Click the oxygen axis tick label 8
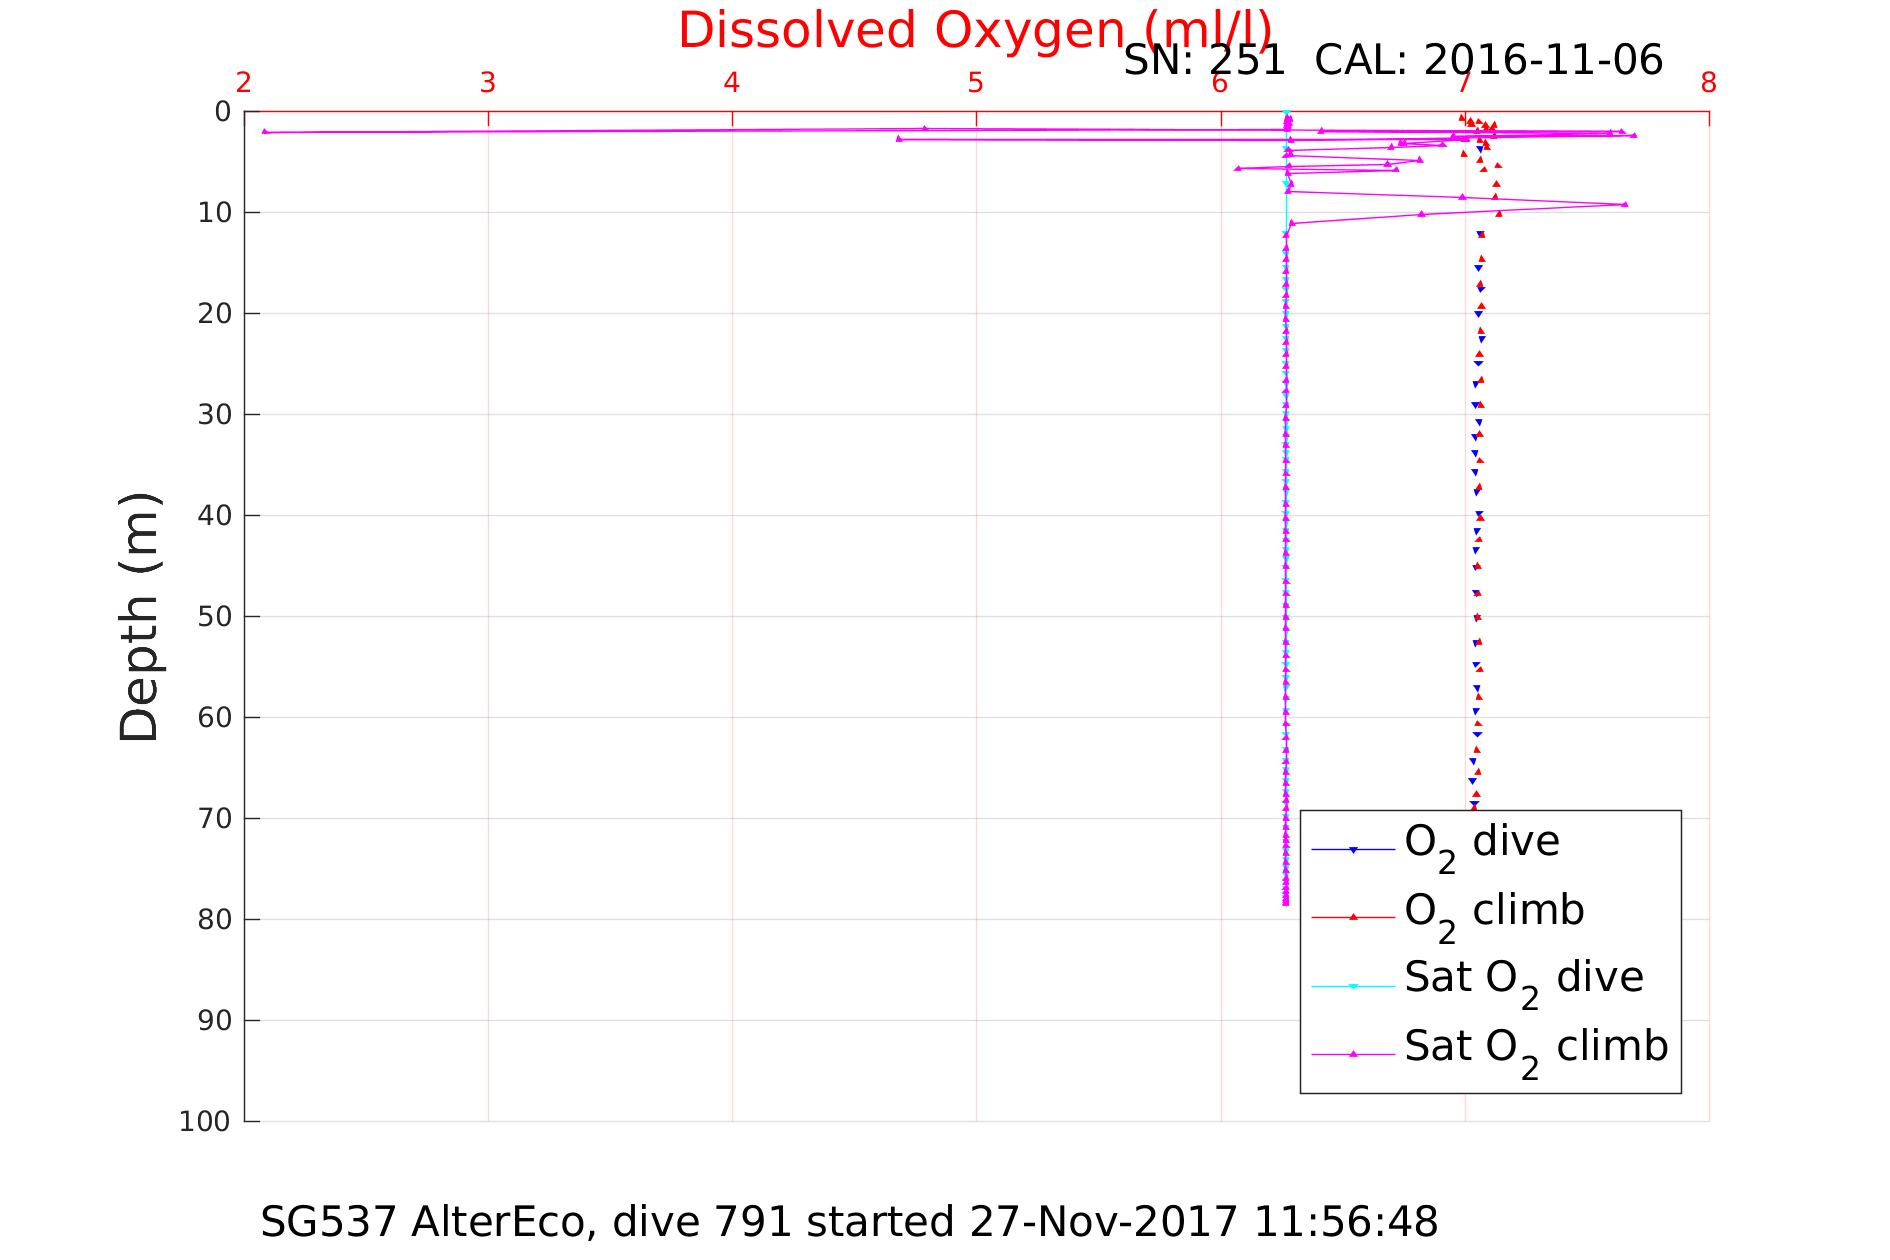Image resolution: width=1890 pixels, height=1260 pixels. point(1709,83)
